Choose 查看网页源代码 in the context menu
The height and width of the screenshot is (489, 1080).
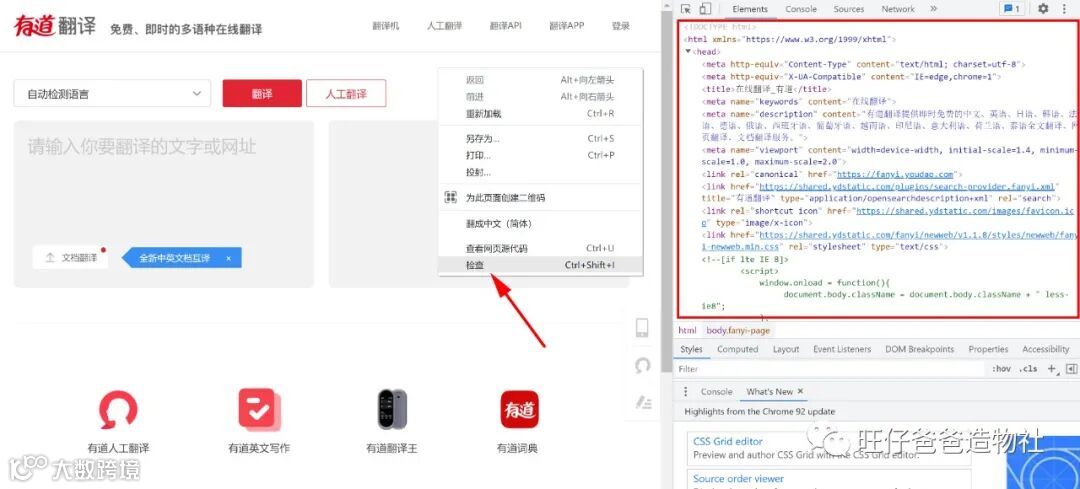[541, 249]
